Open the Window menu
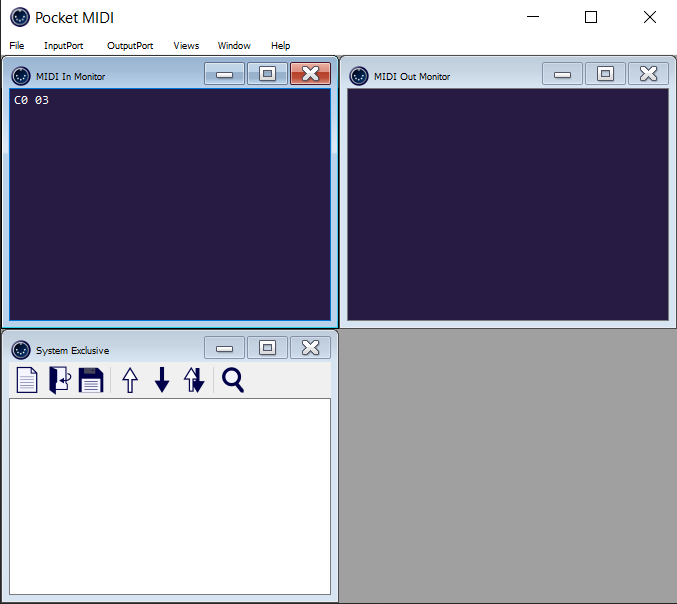 [x=234, y=46]
